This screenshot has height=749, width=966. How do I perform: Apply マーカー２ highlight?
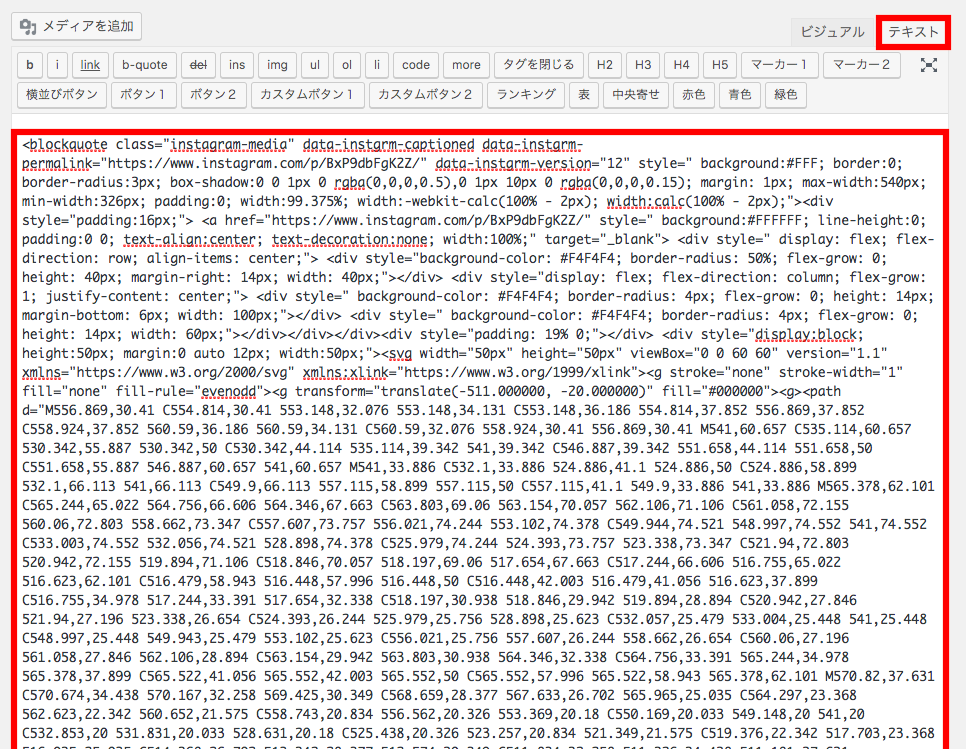861,65
